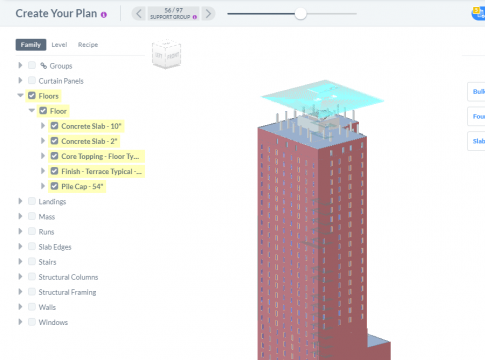
Task: Go to previous support group arrow
Action: (139, 14)
